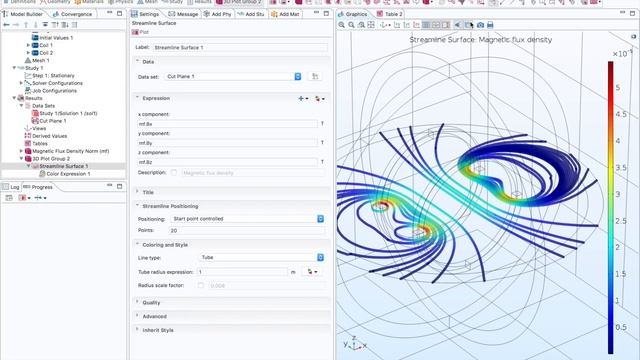
Task: Move node down with the down arrow icon
Action: click(35, 25)
